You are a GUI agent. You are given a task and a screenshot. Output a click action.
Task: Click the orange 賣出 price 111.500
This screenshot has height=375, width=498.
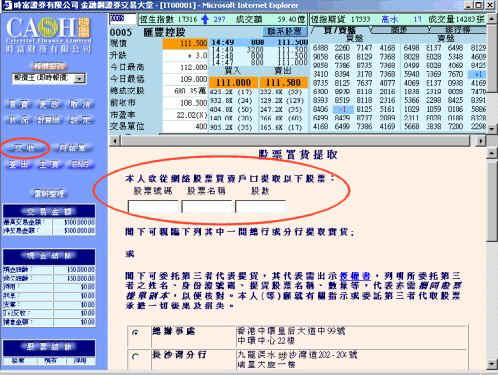(x=283, y=82)
